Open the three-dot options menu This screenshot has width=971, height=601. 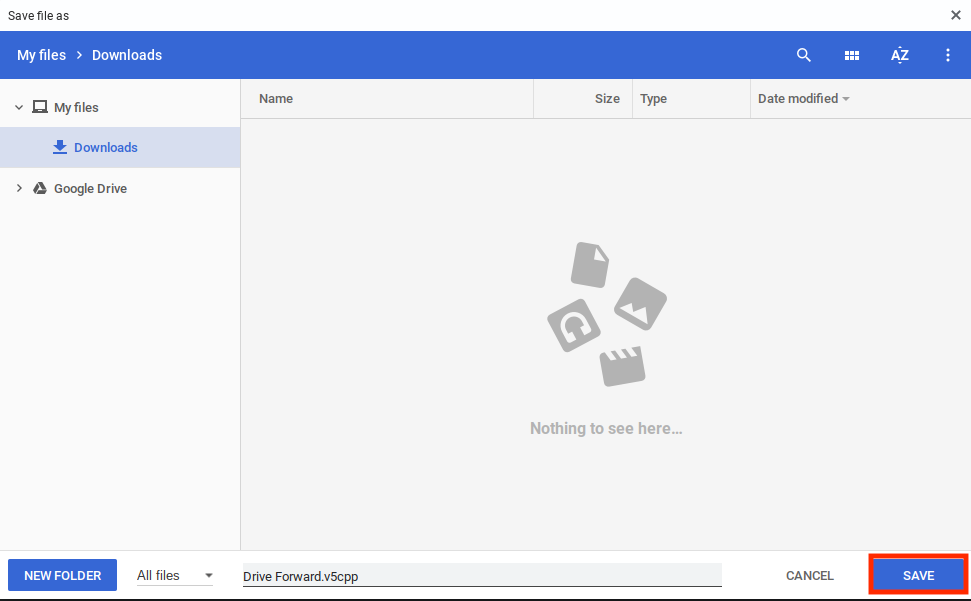947,55
